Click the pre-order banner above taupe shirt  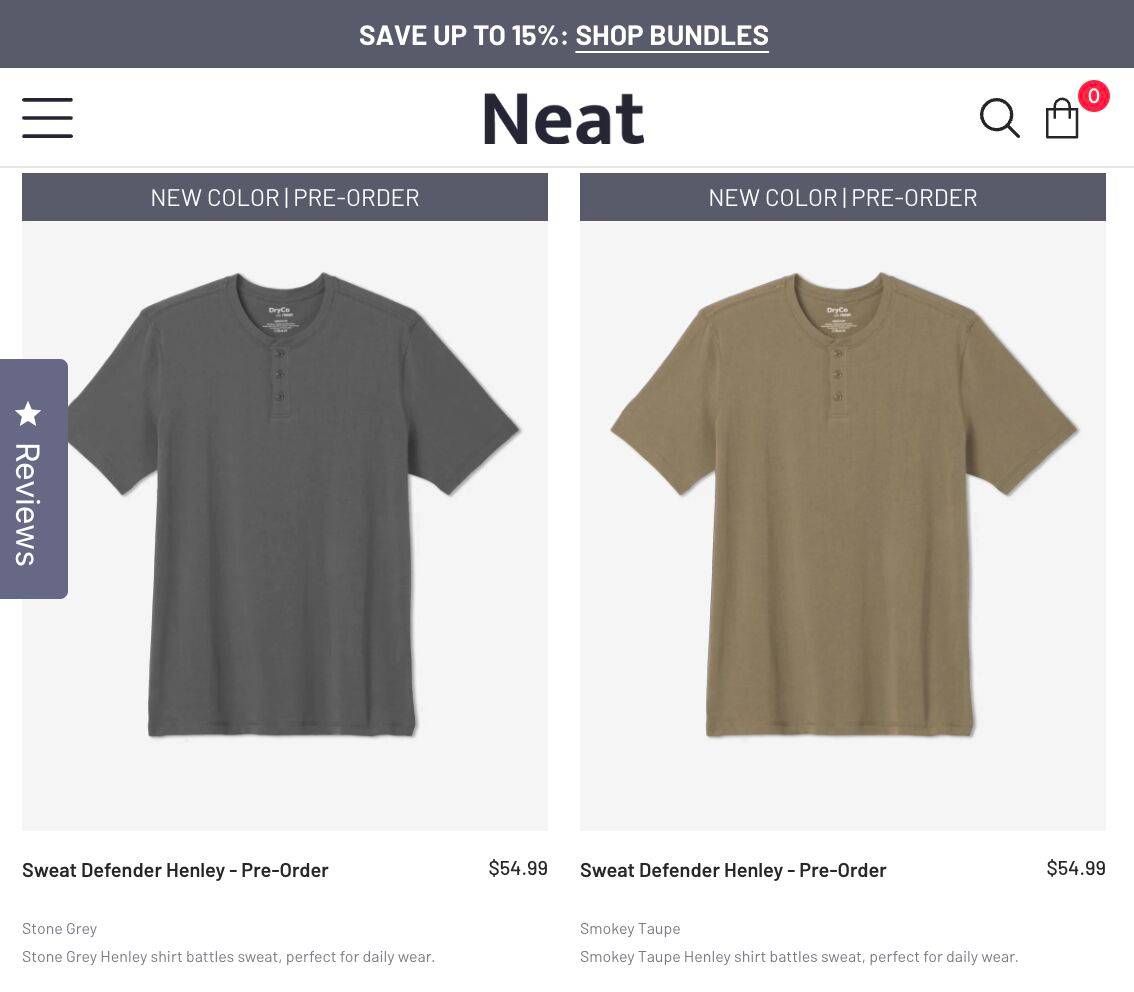point(843,197)
